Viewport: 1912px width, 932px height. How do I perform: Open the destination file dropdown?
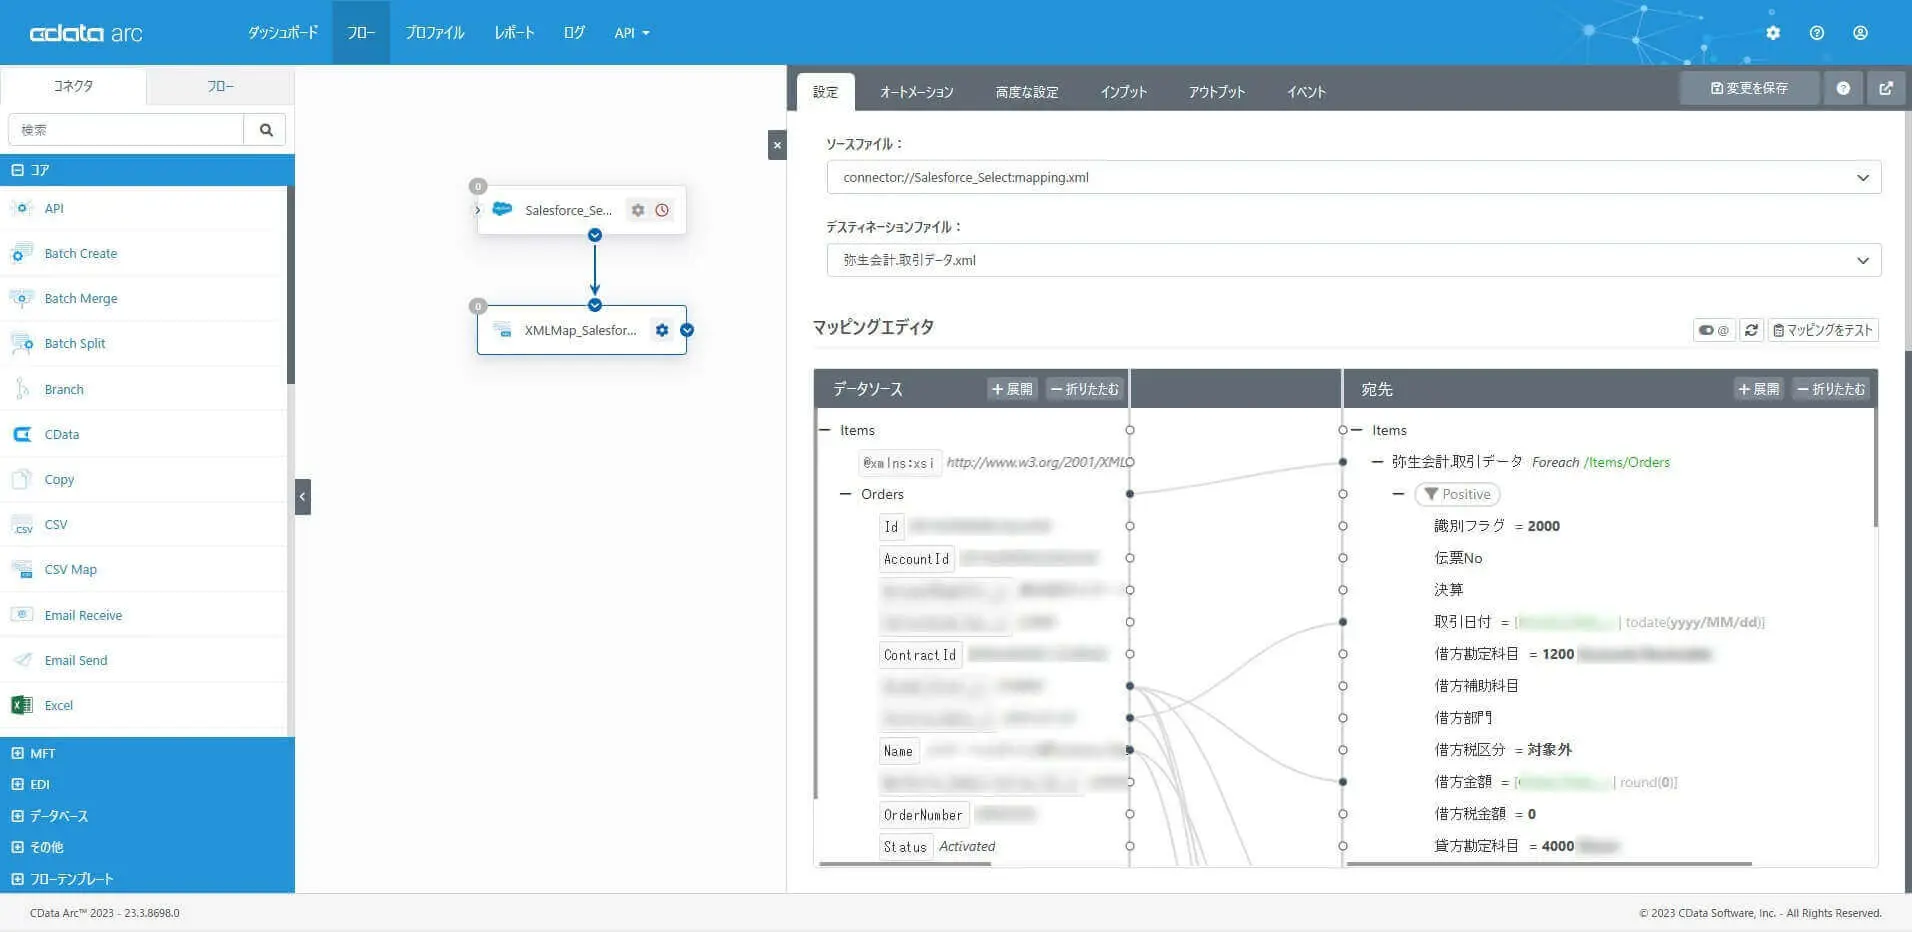point(1353,260)
